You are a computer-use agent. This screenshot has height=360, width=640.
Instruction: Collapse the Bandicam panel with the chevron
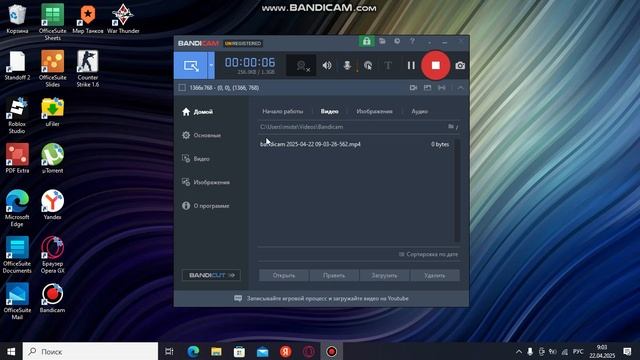[x=460, y=88]
